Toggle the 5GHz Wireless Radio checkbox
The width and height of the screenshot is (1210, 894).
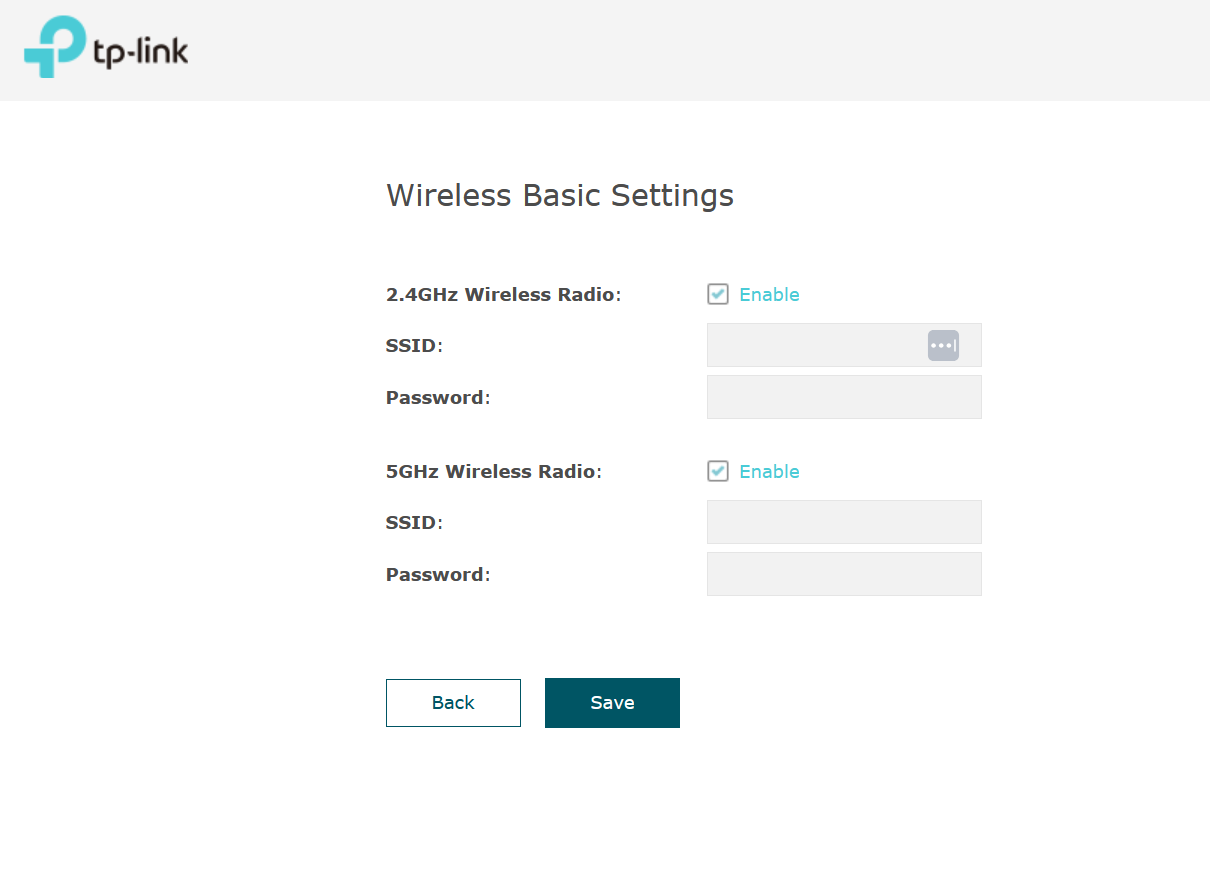718,471
